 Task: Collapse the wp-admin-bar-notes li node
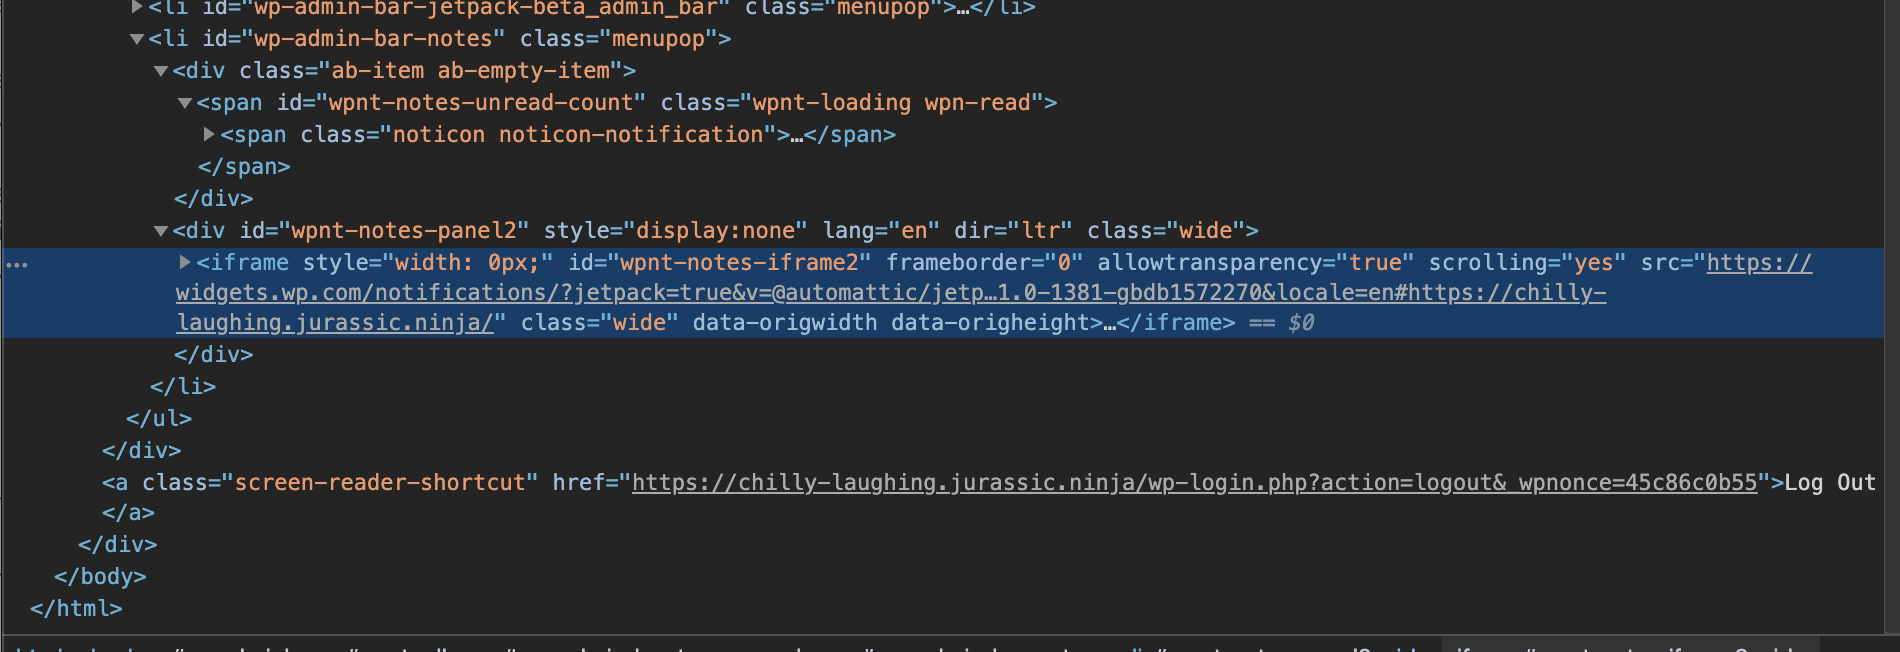tap(137, 39)
